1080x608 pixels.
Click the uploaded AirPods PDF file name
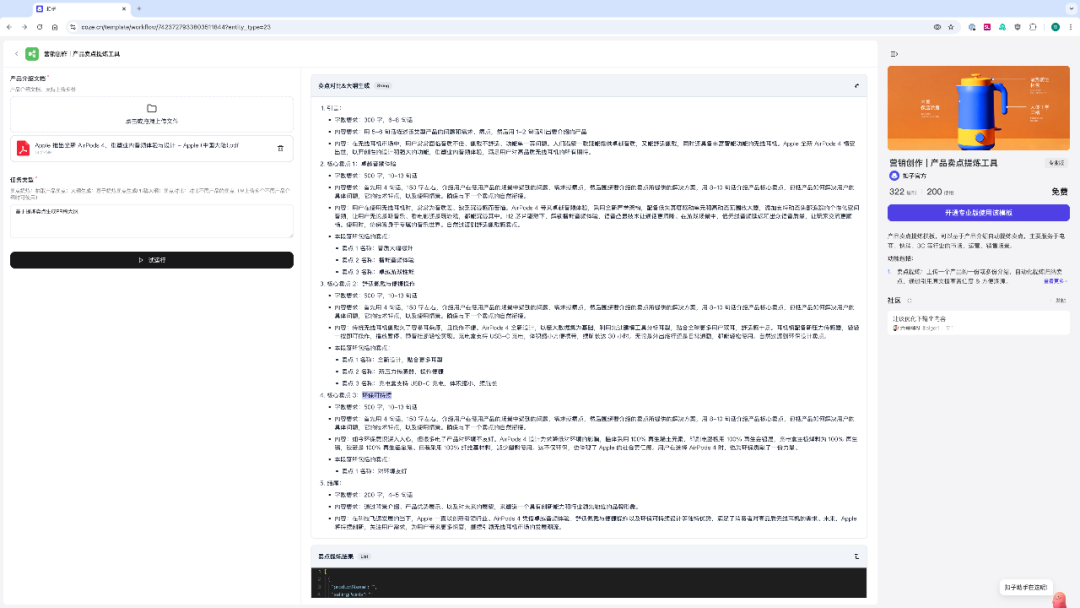coord(136,145)
